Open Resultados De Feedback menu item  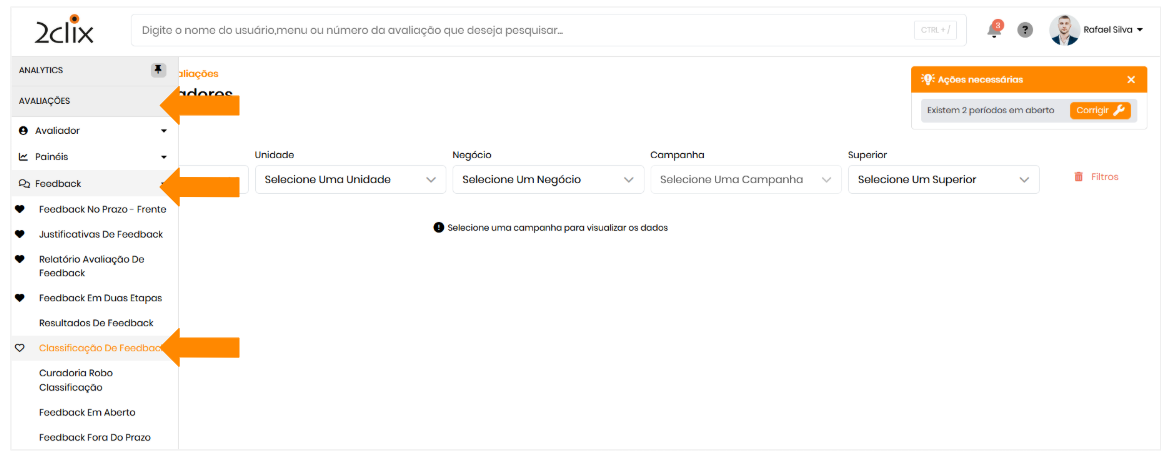(x=96, y=323)
